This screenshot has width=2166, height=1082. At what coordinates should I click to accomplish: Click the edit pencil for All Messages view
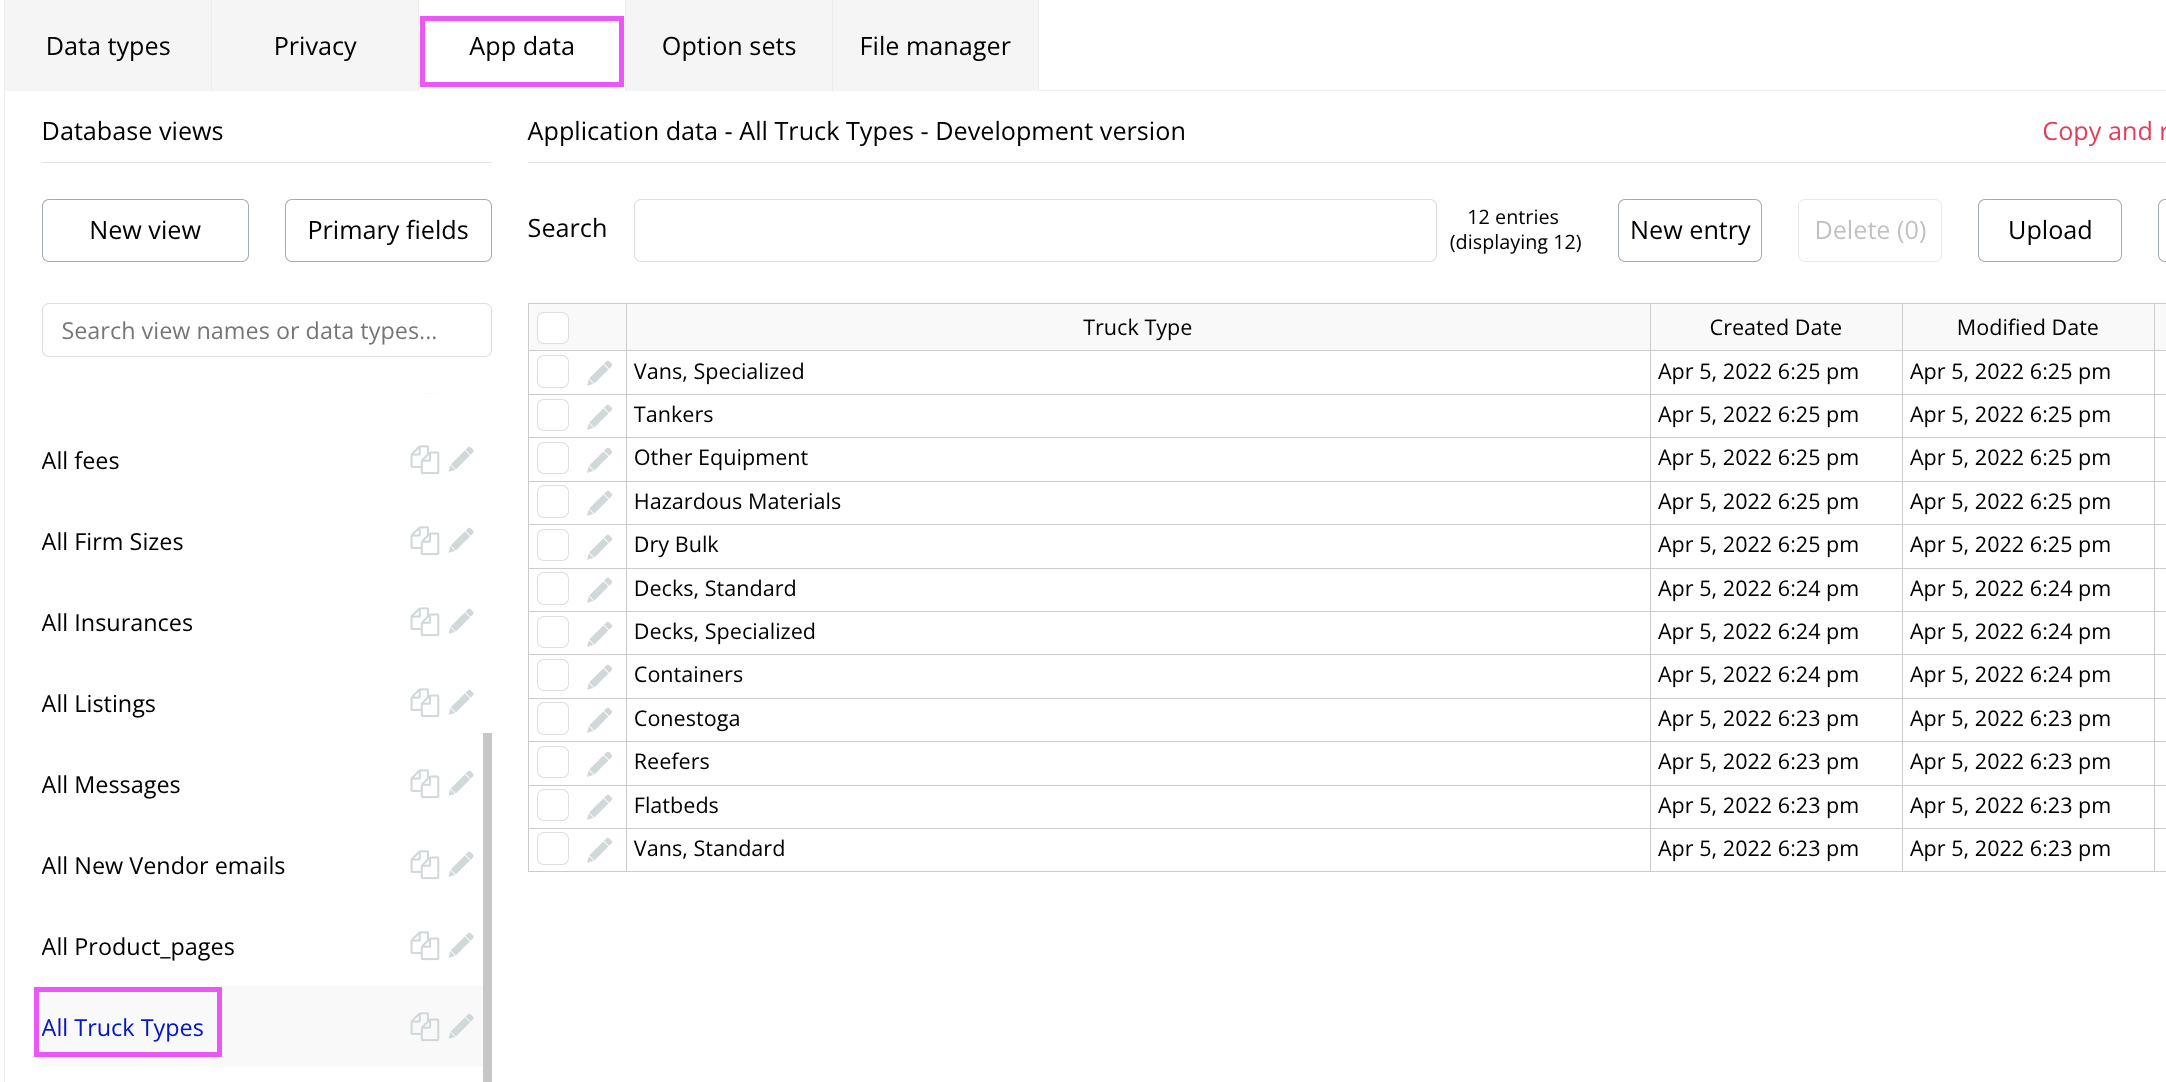tap(461, 784)
